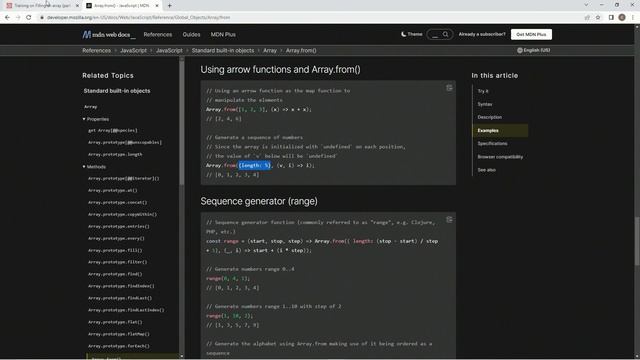Screen dimensions: 640x360
Task: Open Array.prototype.findIndex() in sidebar
Action: (x=121, y=286)
